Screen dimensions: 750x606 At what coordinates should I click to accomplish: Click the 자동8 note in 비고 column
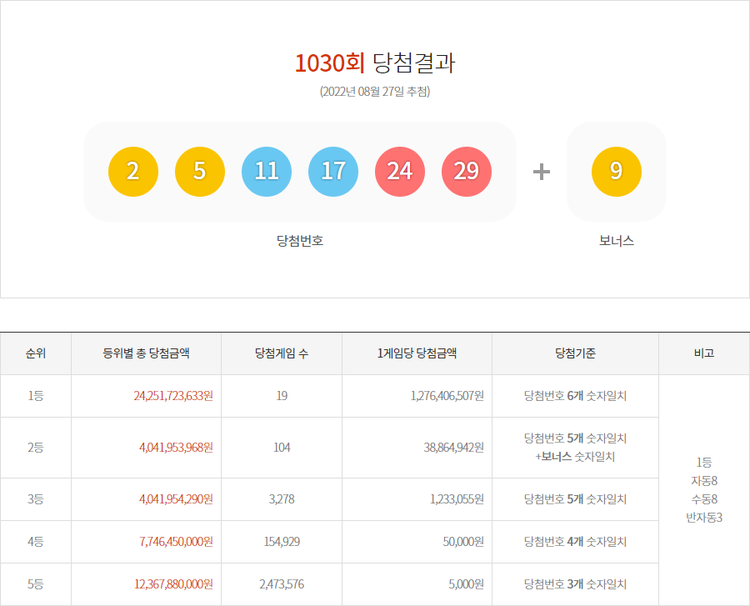click(x=704, y=481)
